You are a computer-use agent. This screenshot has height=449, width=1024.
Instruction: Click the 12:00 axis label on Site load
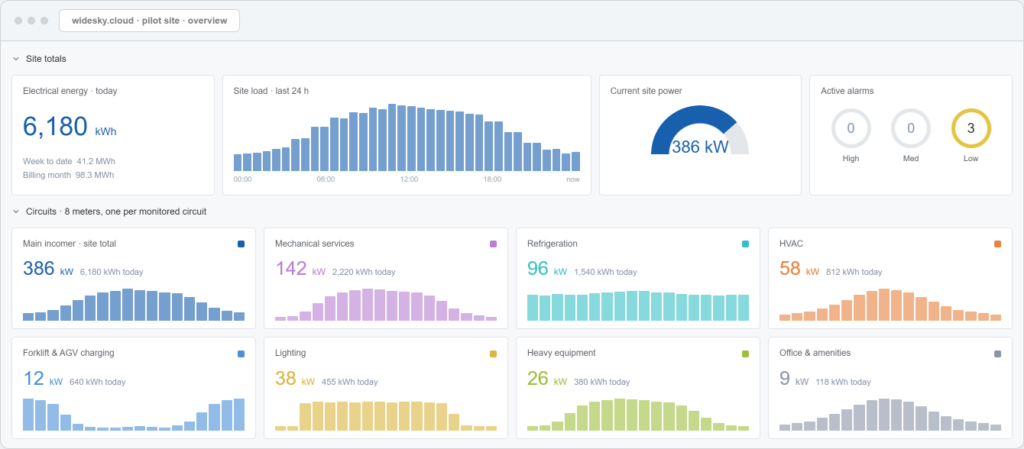(409, 179)
